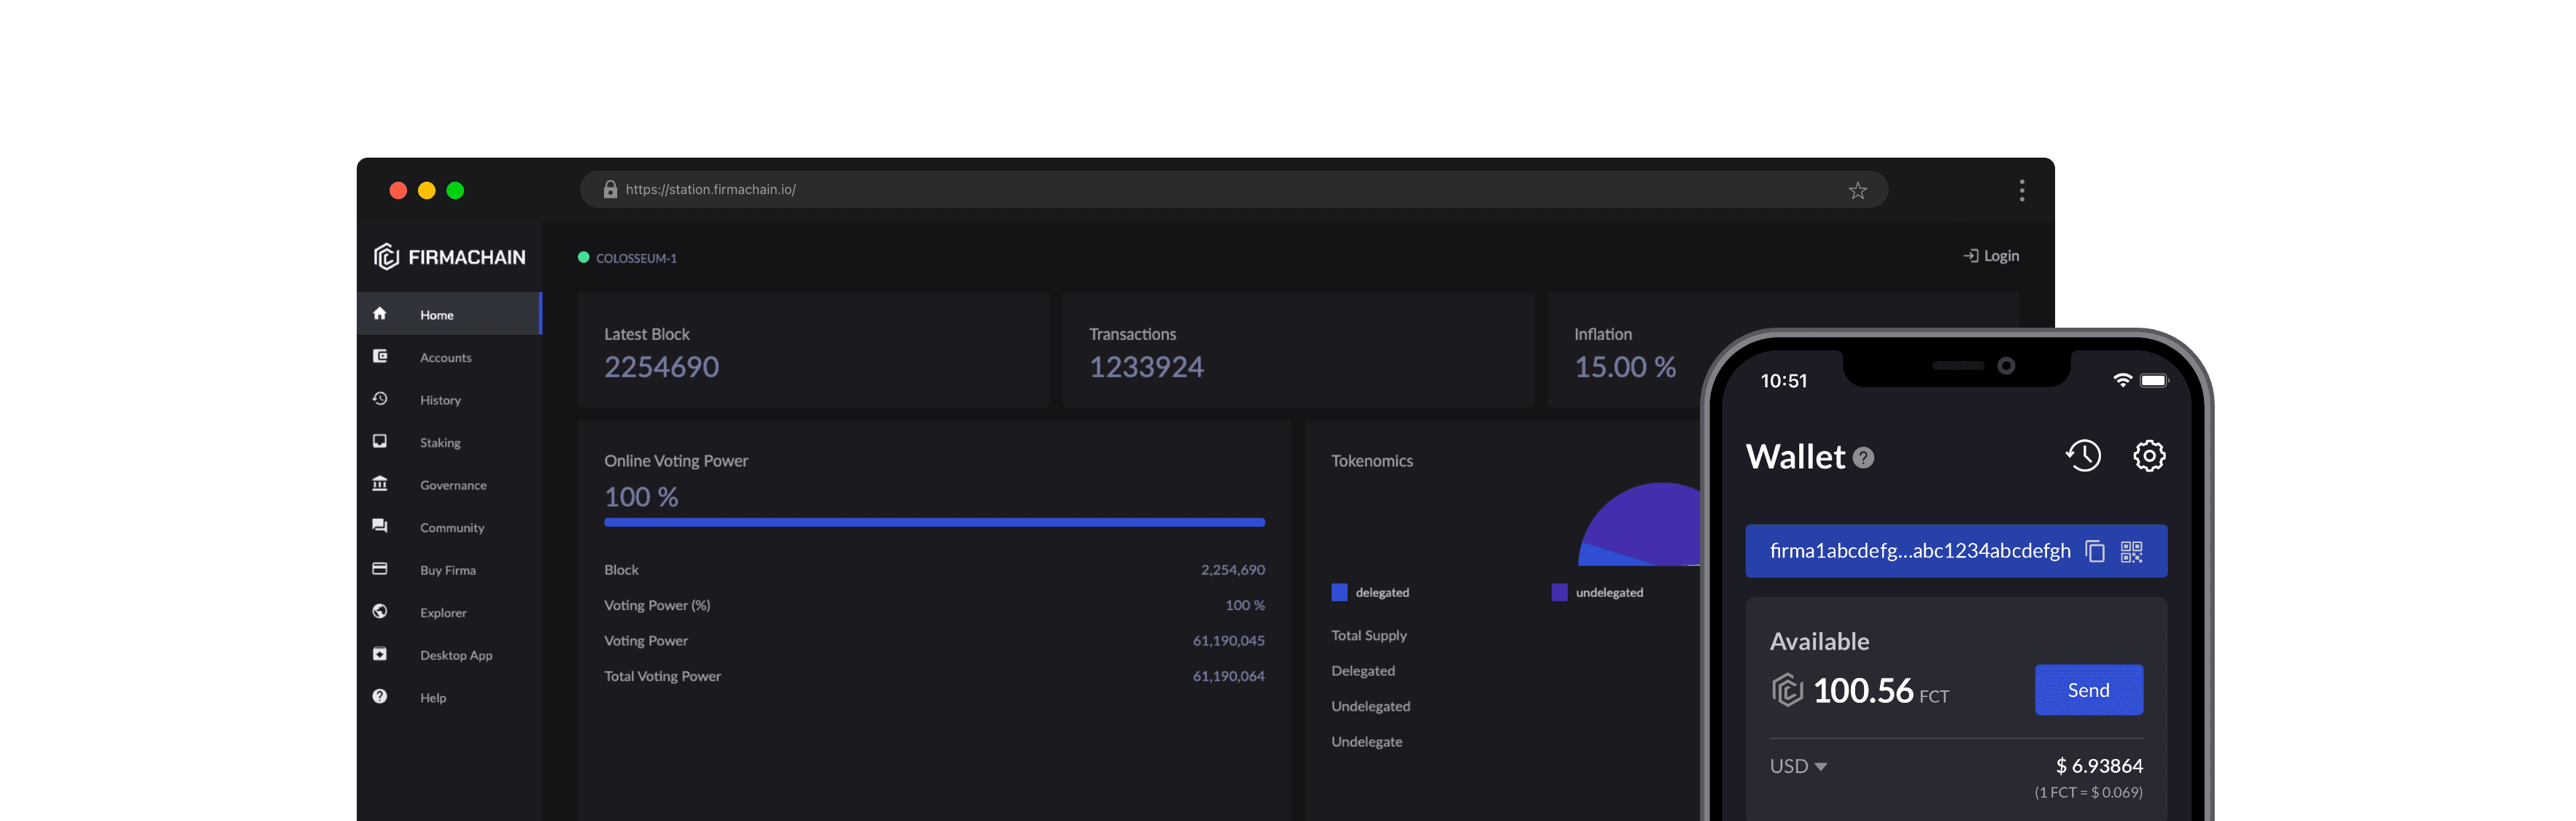Click the delegated legend color swatch
This screenshot has width=2576, height=821.
coord(1339,592)
